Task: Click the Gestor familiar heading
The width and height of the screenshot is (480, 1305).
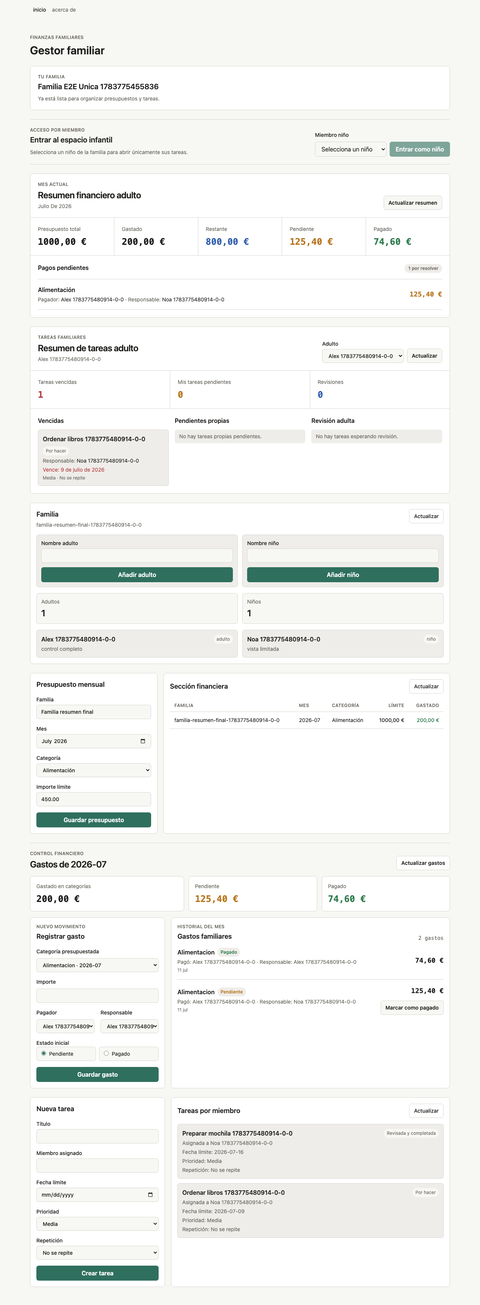Action: tap(67, 50)
